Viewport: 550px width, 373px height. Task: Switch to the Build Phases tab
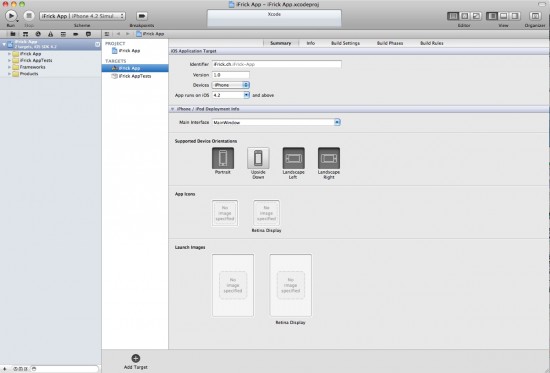pos(390,43)
